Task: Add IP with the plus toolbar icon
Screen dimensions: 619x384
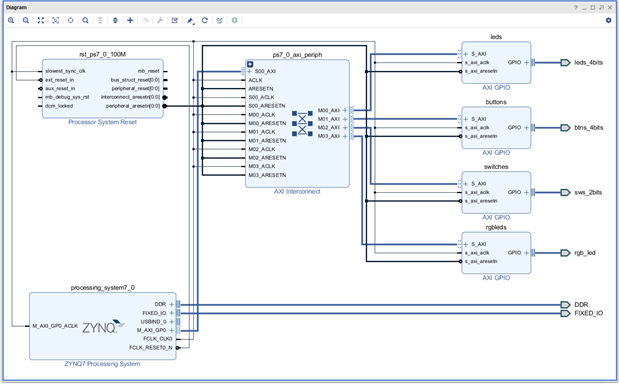Action: coord(130,21)
